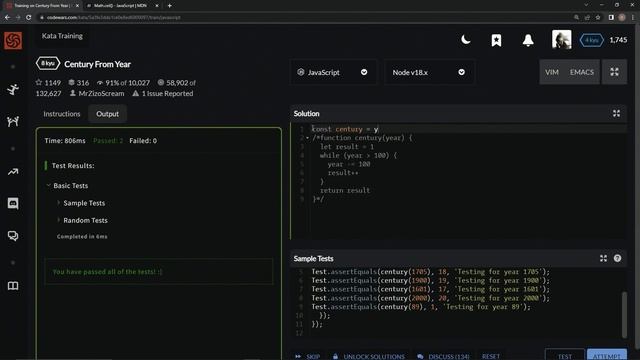640x360 pixels.
Task: Click the star count 1149
Action: (x=48, y=83)
